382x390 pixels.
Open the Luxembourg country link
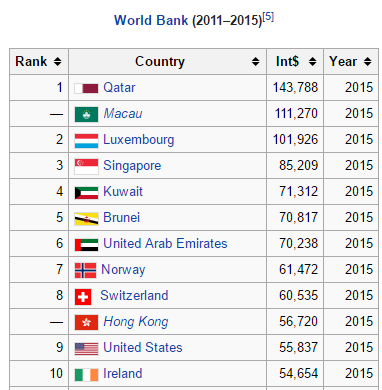(139, 140)
